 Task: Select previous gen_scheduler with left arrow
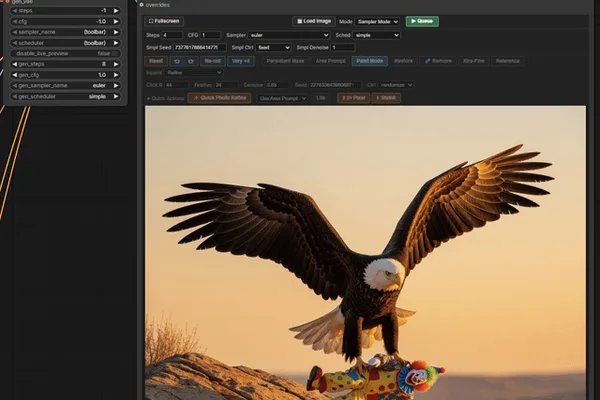pyautogui.click(x=15, y=96)
